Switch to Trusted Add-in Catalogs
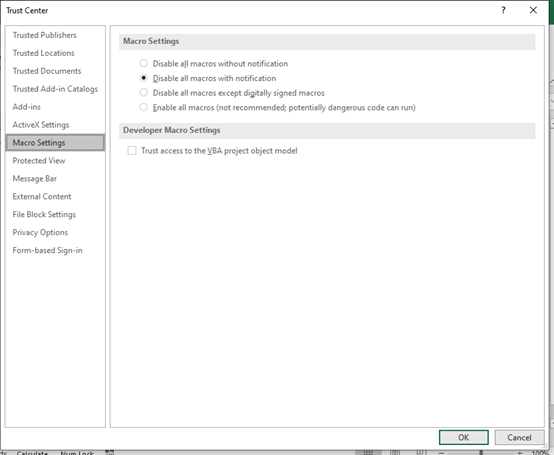Screen dimensions: 554x455 pyautogui.click(x=55, y=89)
